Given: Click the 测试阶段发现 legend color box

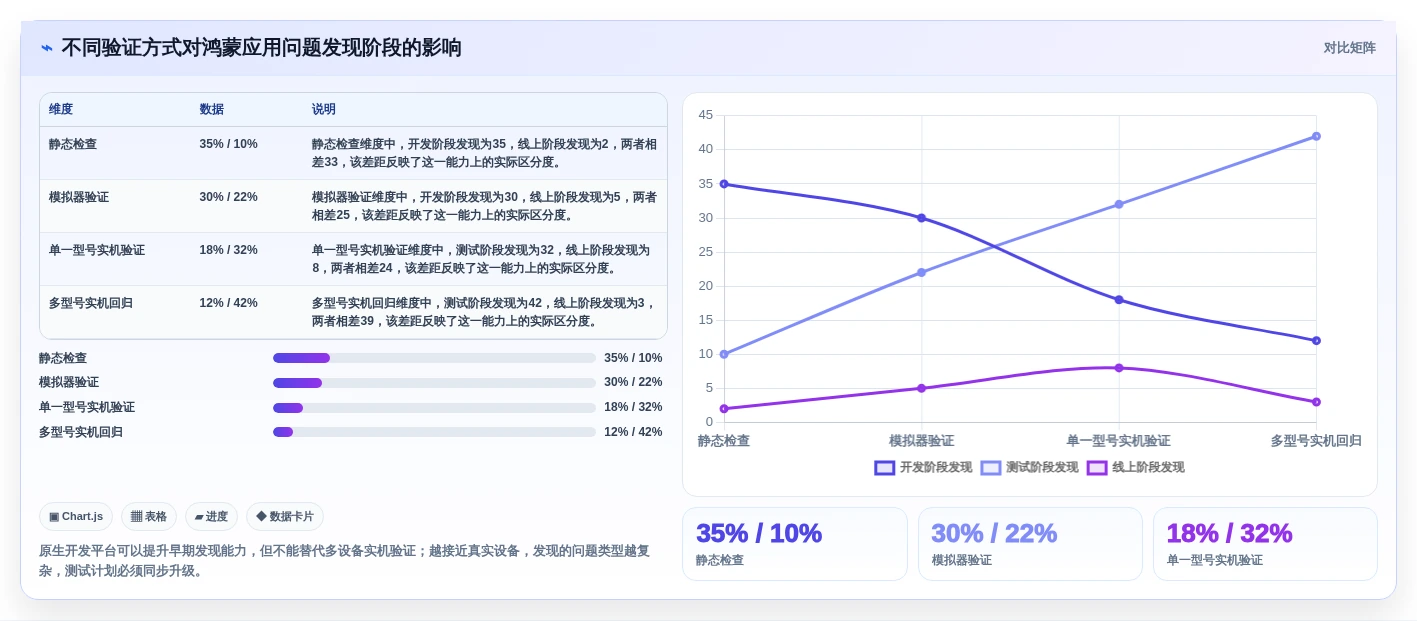Looking at the screenshot, I should click(x=991, y=468).
